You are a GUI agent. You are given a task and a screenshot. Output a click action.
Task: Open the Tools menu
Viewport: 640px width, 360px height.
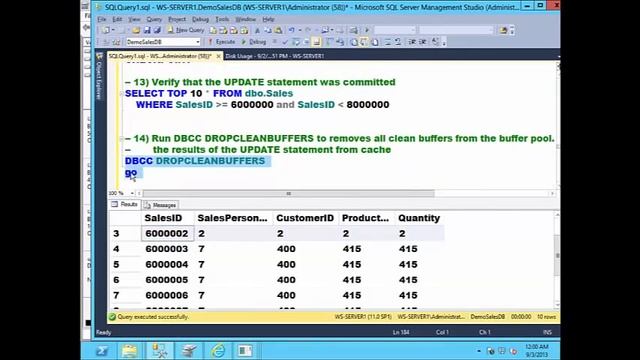tap(222, 19)
